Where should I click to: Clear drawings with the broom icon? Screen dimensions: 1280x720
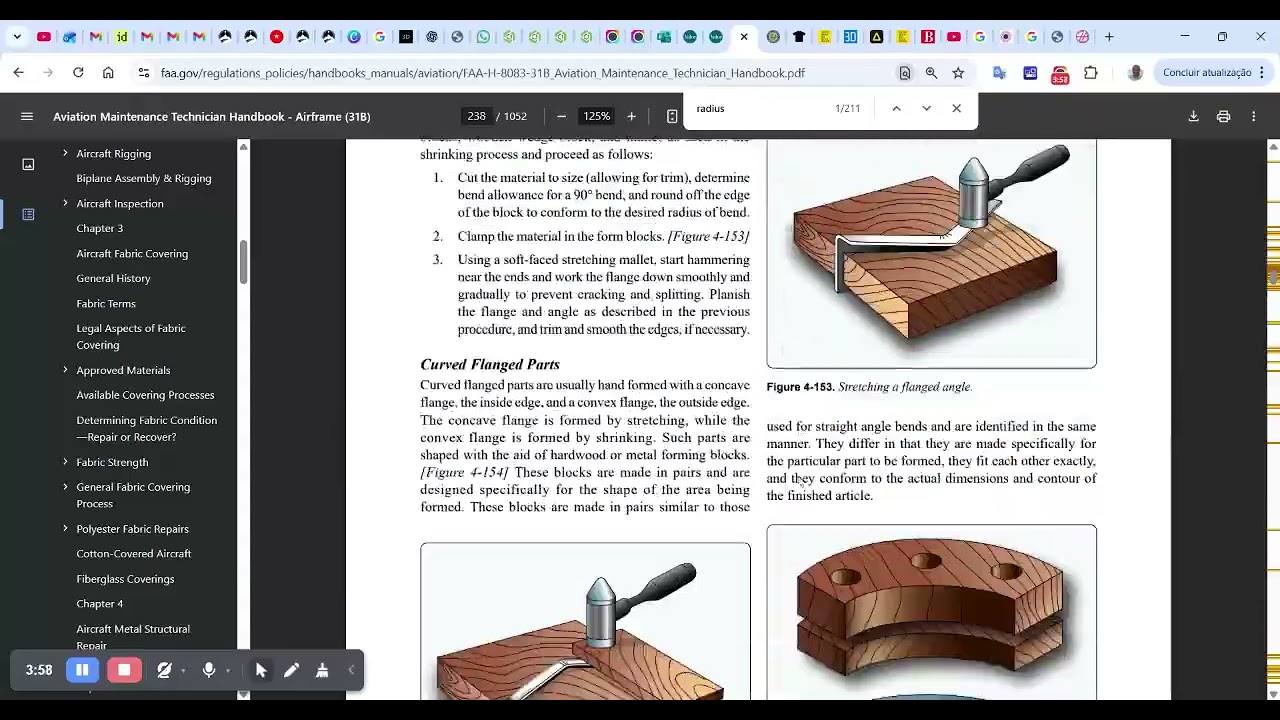322,670
